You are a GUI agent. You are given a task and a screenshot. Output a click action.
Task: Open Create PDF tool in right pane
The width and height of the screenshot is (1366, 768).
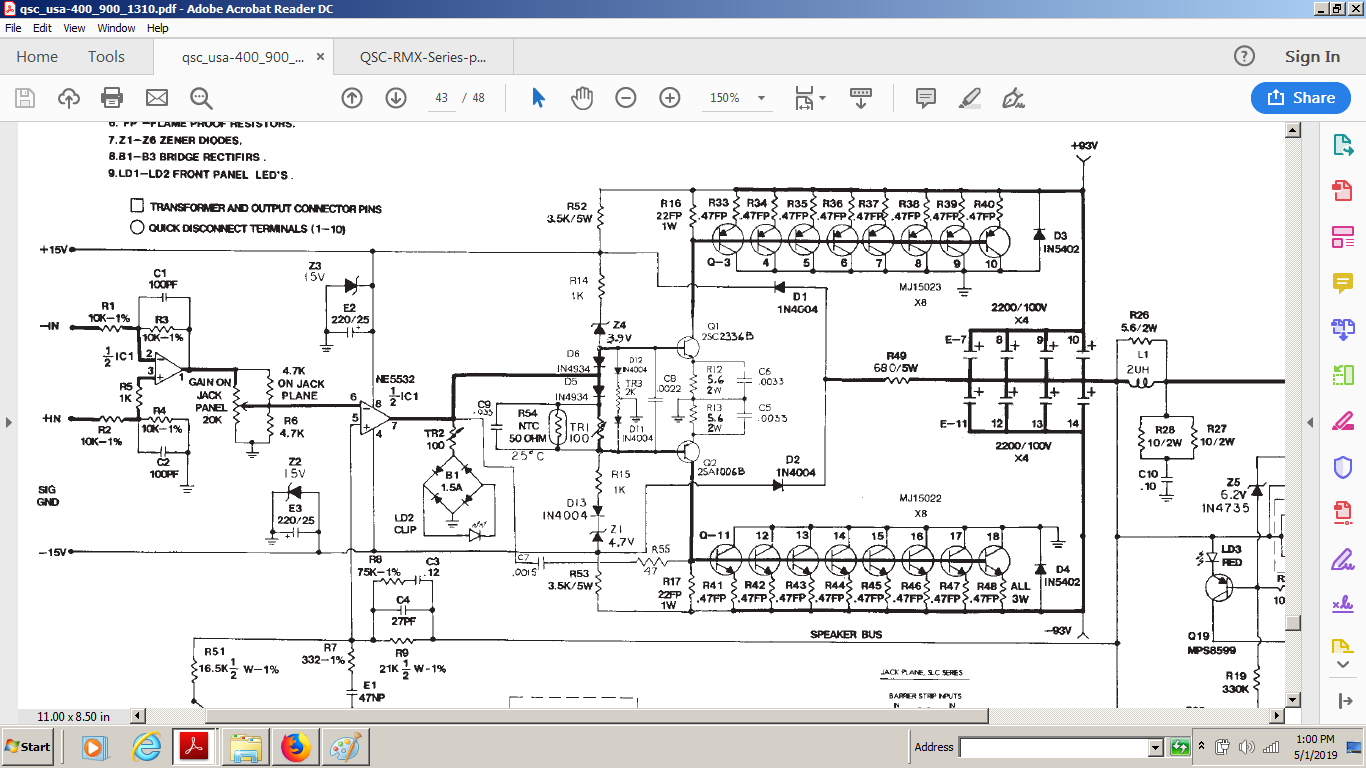pyautogui.click(x=1342, y=191)
